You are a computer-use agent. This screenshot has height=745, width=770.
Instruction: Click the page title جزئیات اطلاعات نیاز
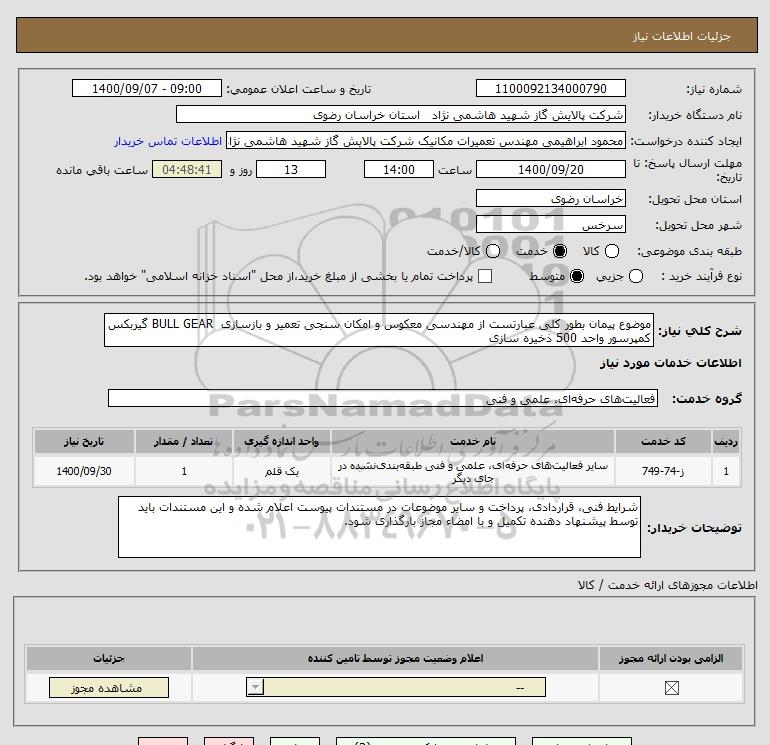click(682, 36)
